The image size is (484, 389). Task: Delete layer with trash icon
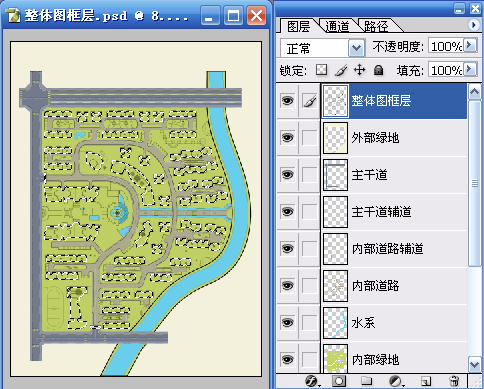[x=454, y=381]
